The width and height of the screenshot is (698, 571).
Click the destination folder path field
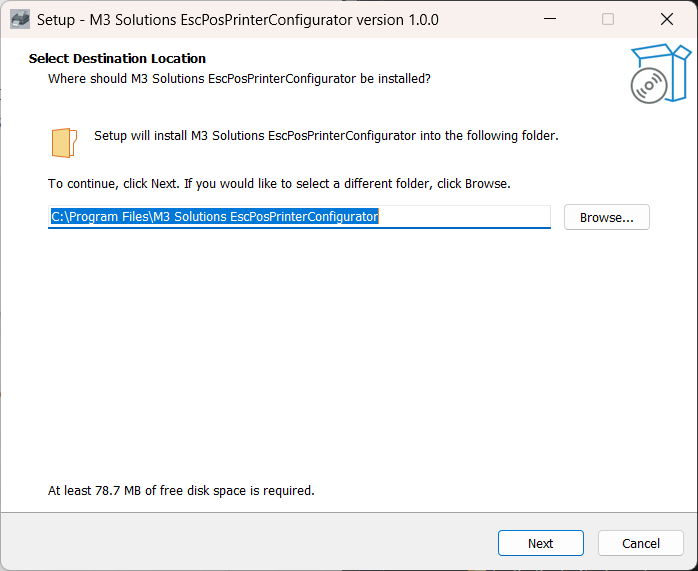click(x=299, y=217)
